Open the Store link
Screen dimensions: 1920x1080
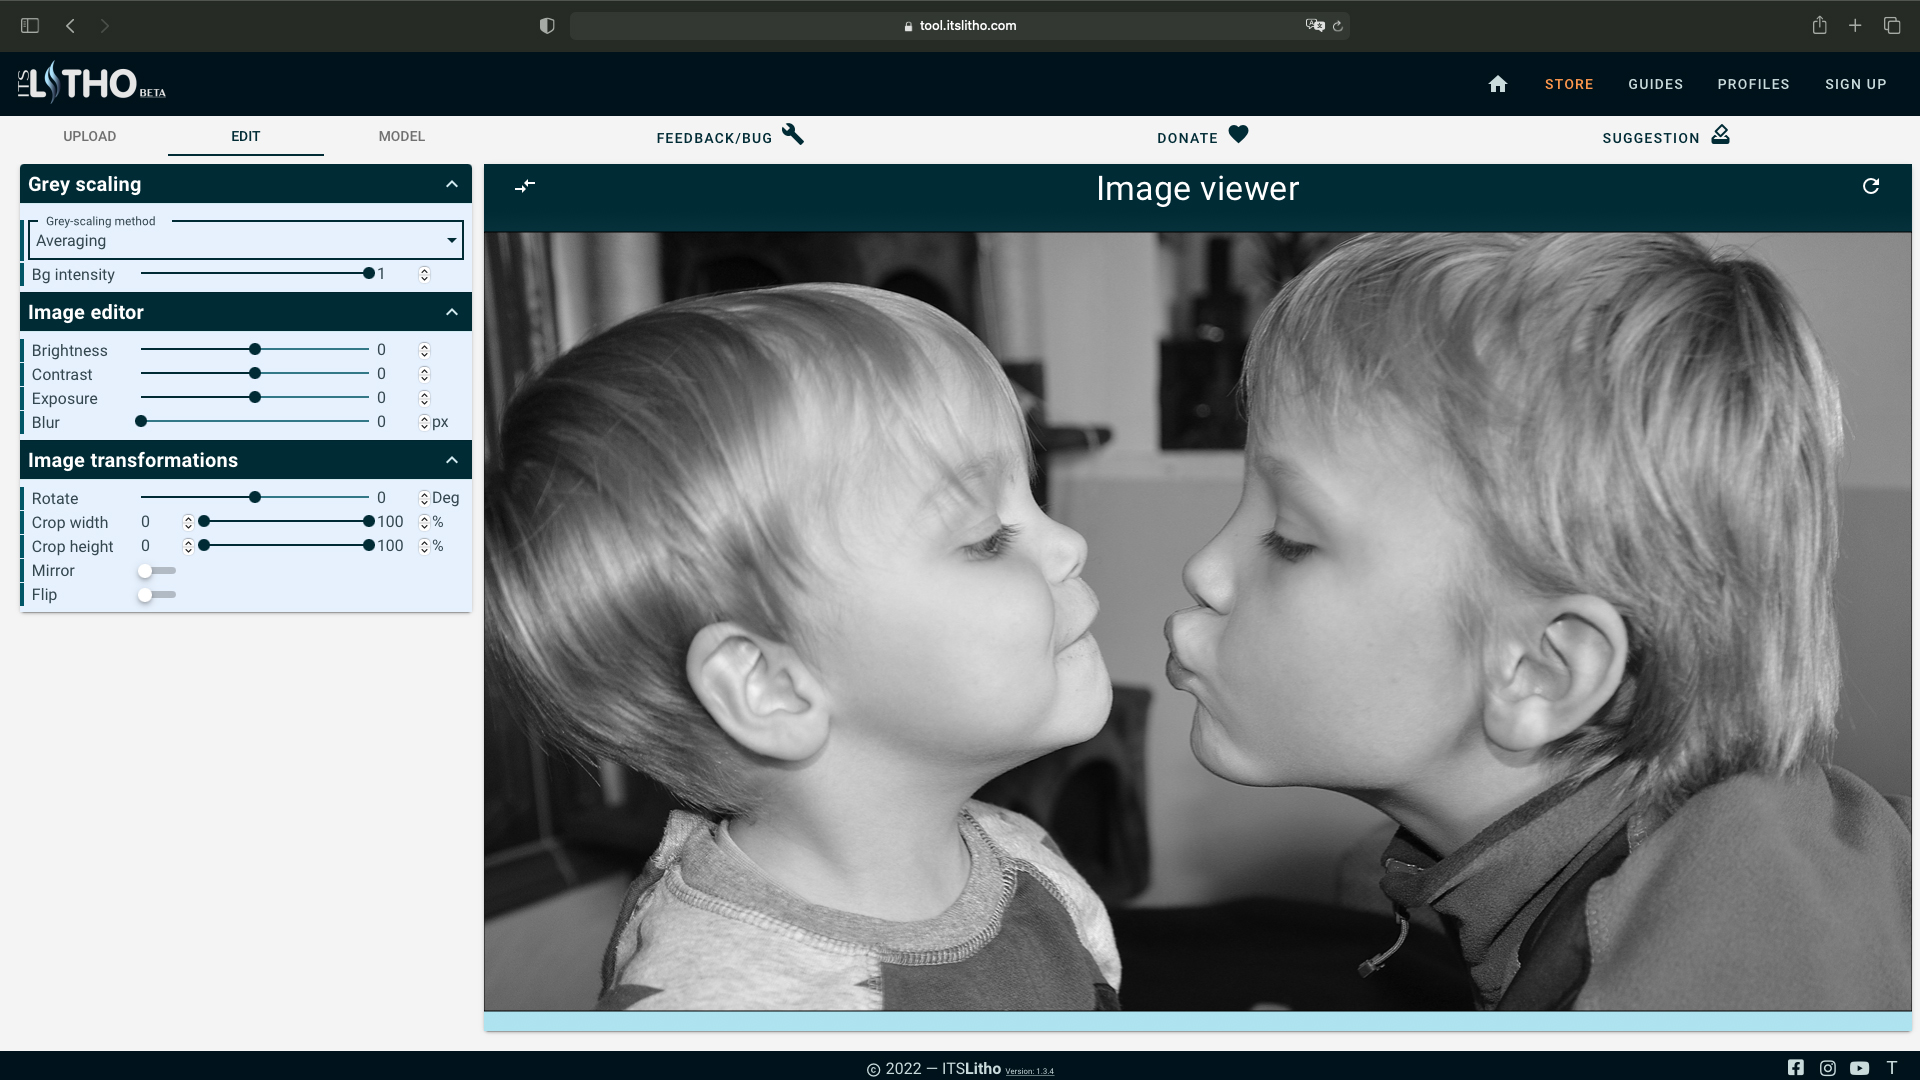[1569, 84]
